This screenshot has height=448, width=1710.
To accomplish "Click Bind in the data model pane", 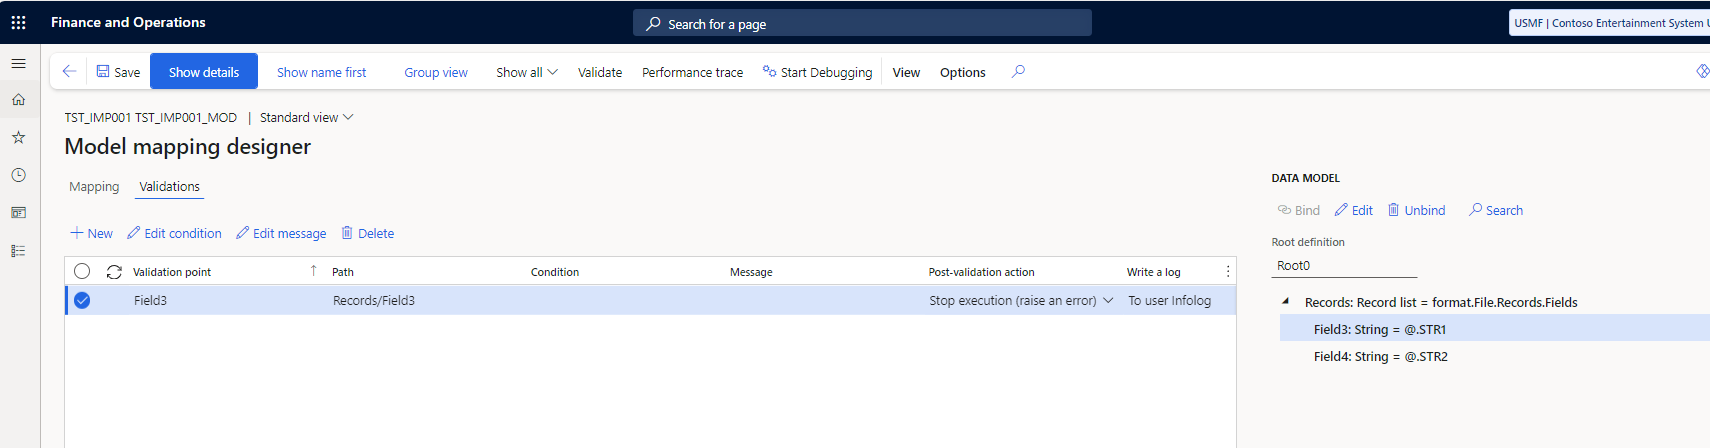I will [1298, 210].
